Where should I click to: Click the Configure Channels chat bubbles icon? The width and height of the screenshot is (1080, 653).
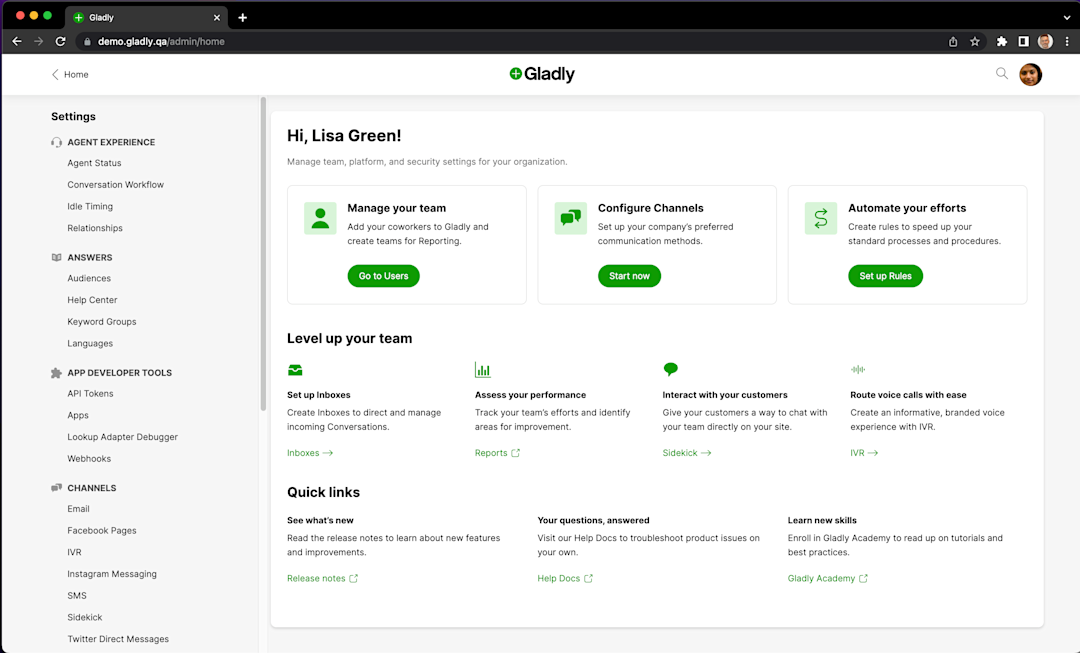[570, 218]
